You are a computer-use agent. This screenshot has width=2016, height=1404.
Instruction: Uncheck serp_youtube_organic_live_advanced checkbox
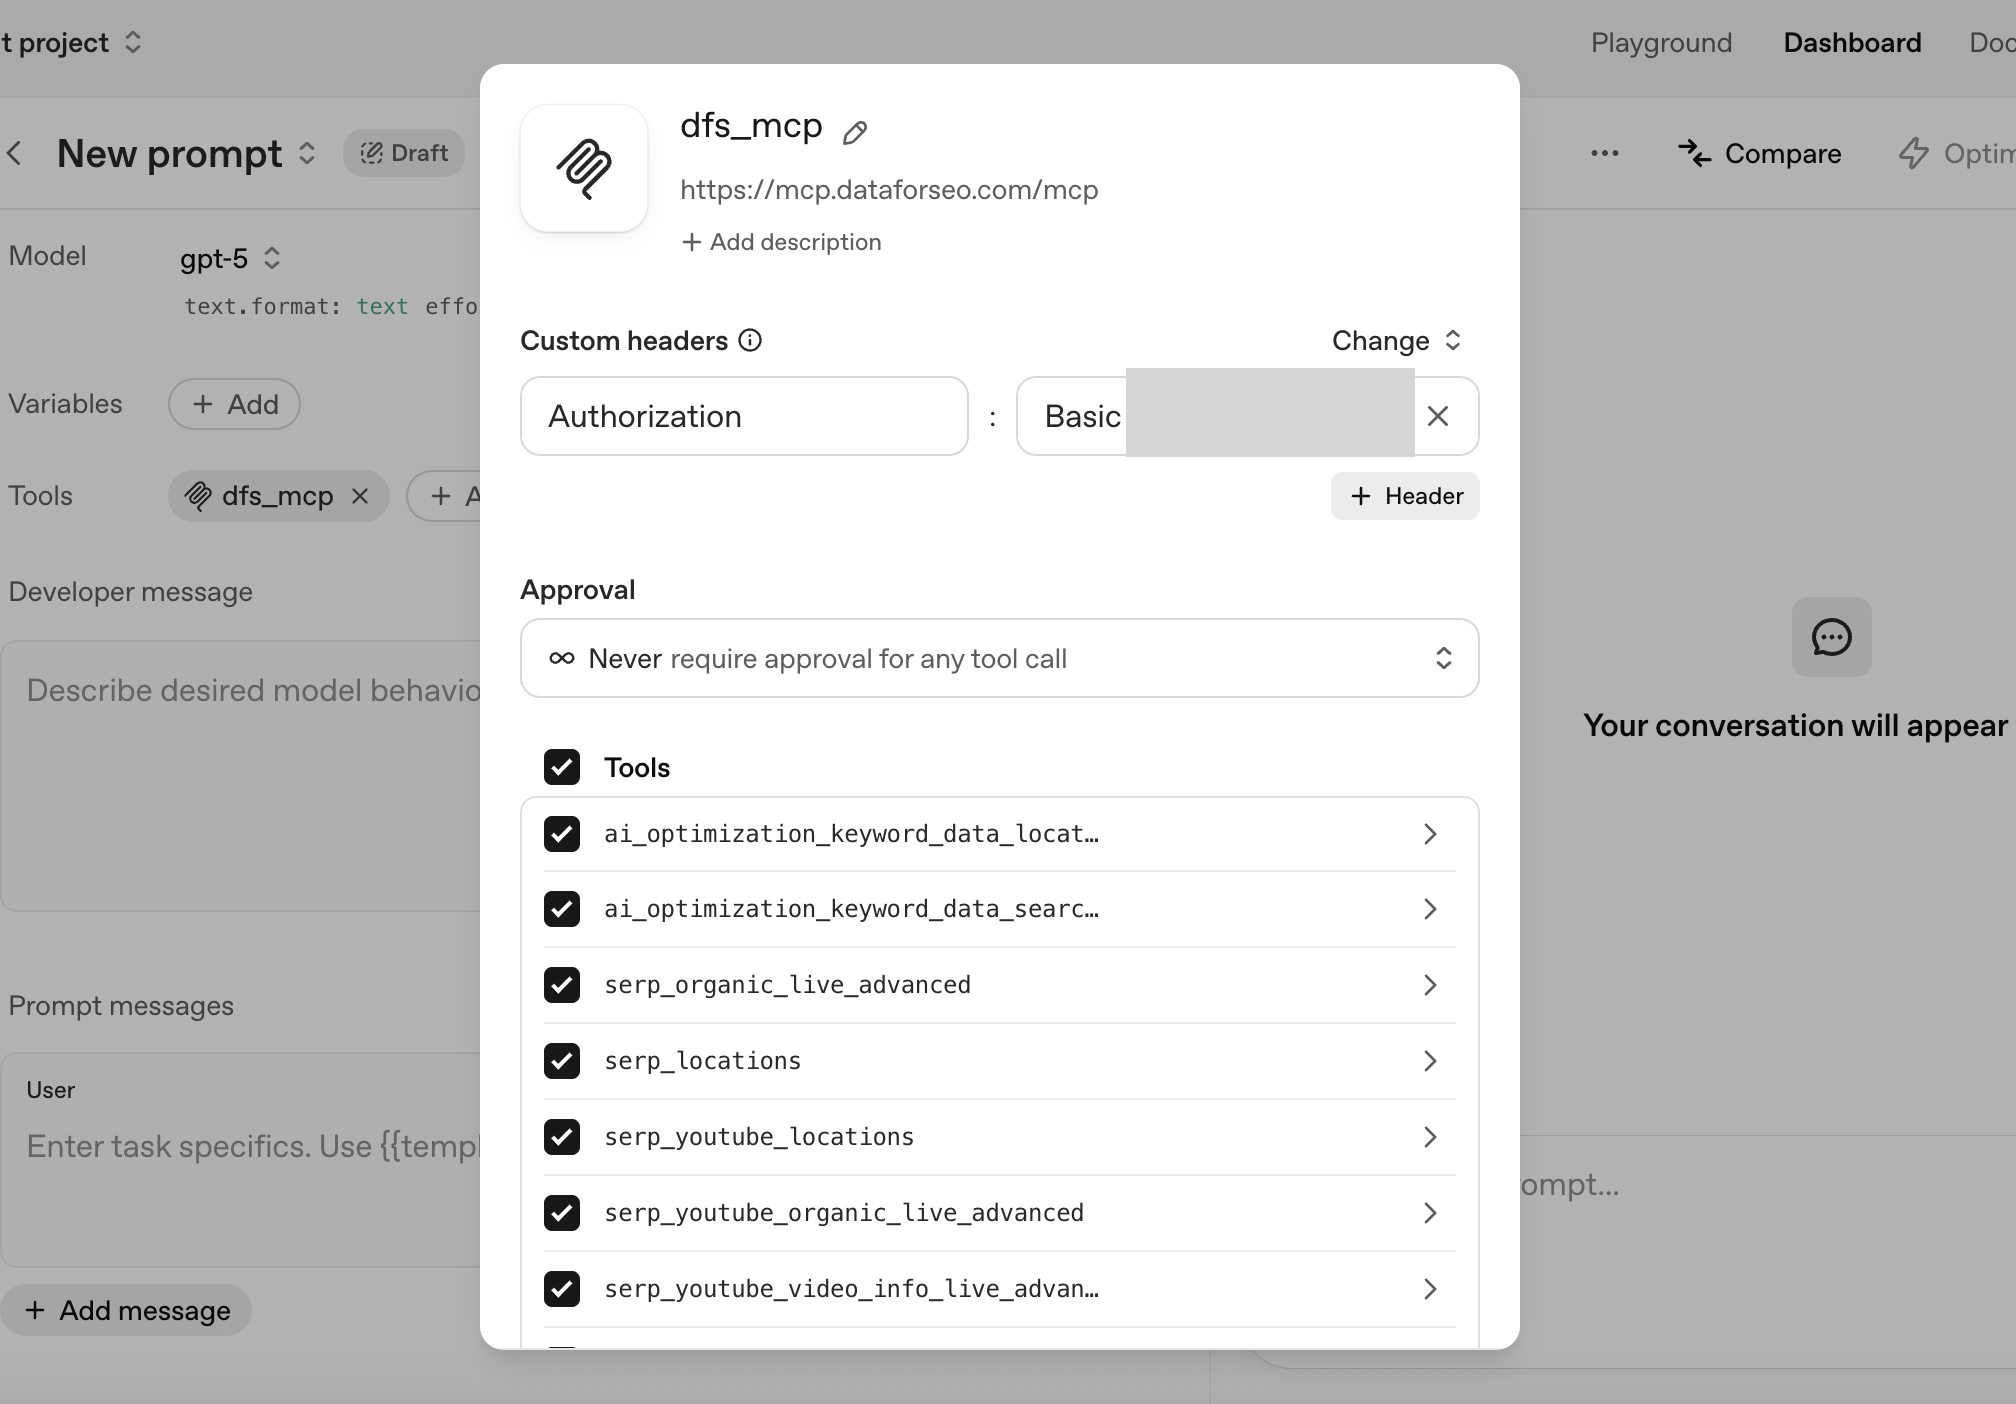click(562, 1213)
